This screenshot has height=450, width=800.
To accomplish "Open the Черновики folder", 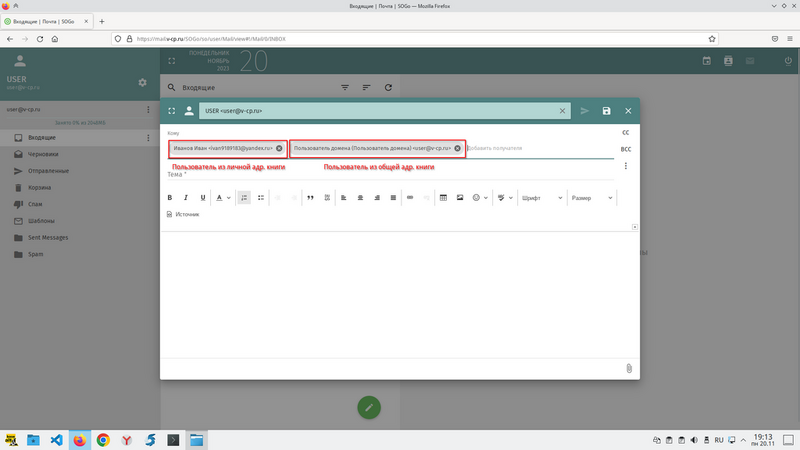I will (x=43, y=155).
